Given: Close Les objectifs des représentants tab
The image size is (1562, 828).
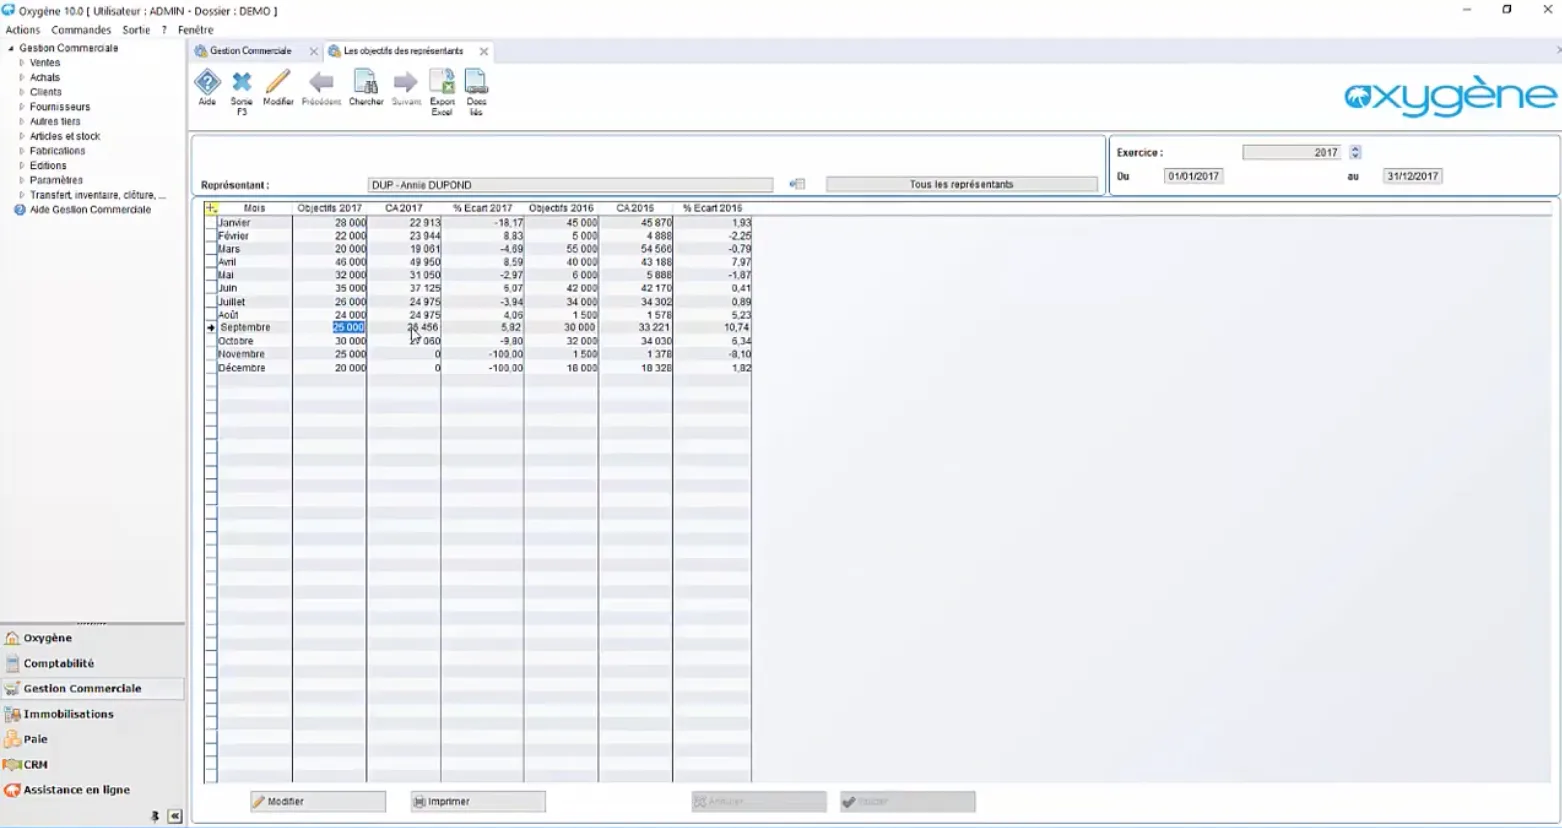Looking at the screenshot, I should [484, 51].
